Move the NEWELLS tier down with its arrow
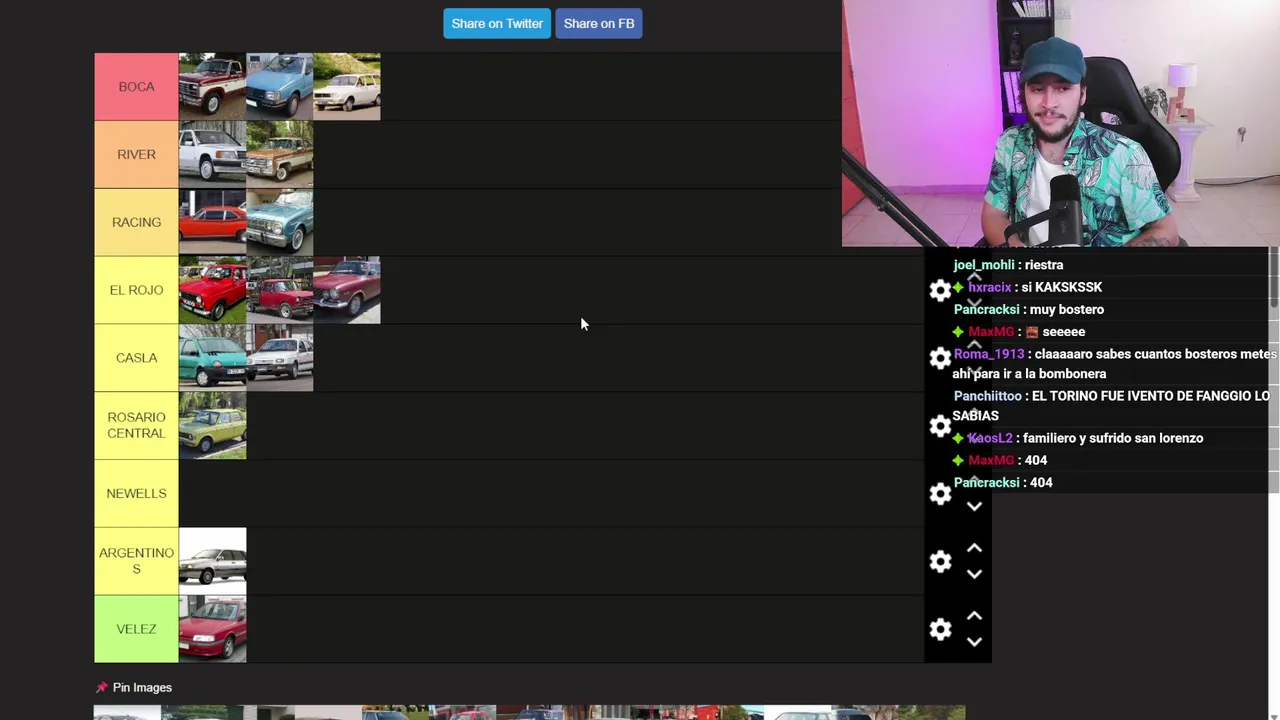Viewport: 1280px width, 720px height. pos(974,507)
